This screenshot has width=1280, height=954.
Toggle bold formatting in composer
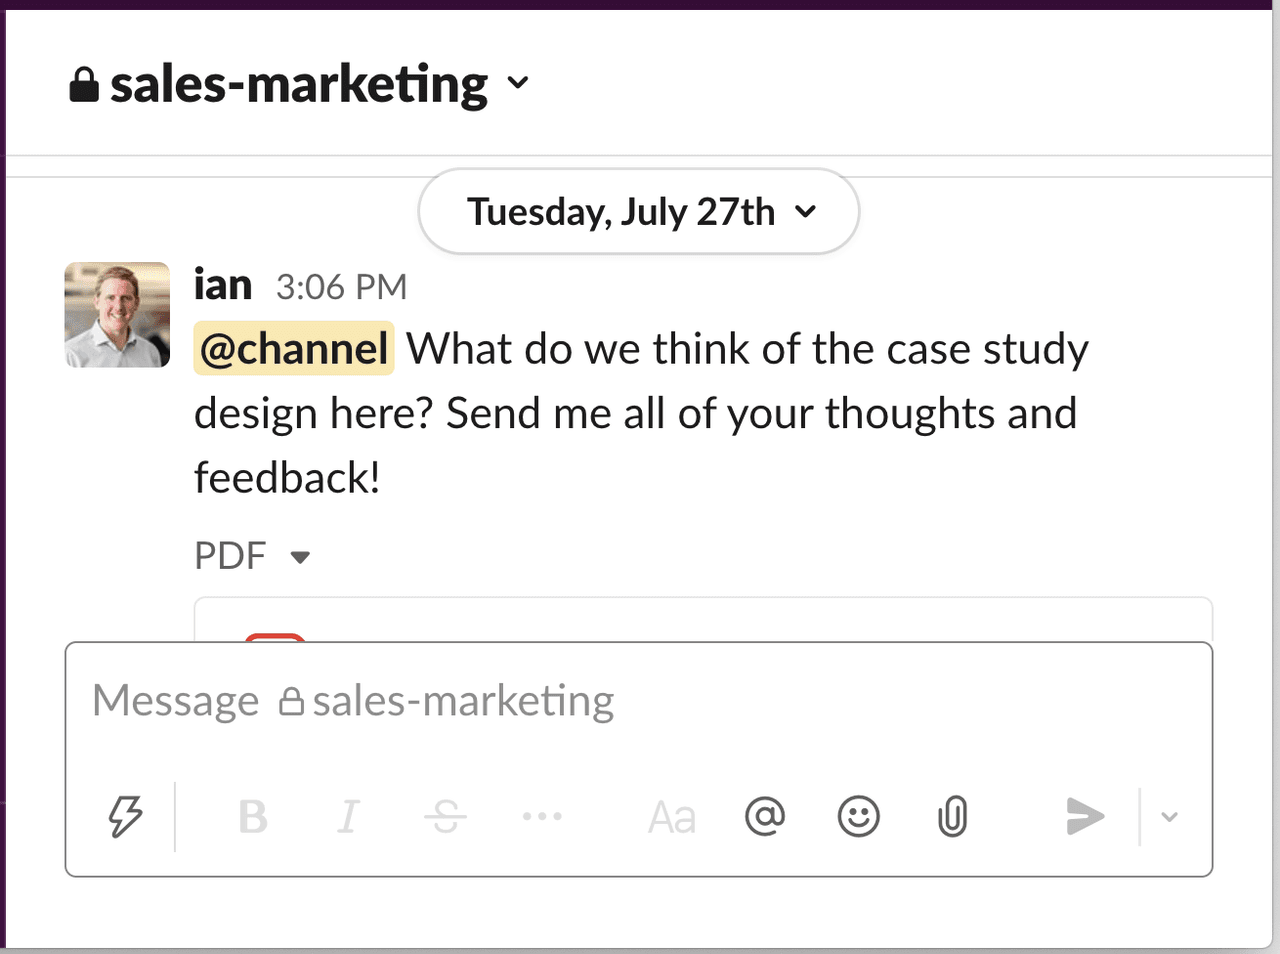[x=253, y=817]
